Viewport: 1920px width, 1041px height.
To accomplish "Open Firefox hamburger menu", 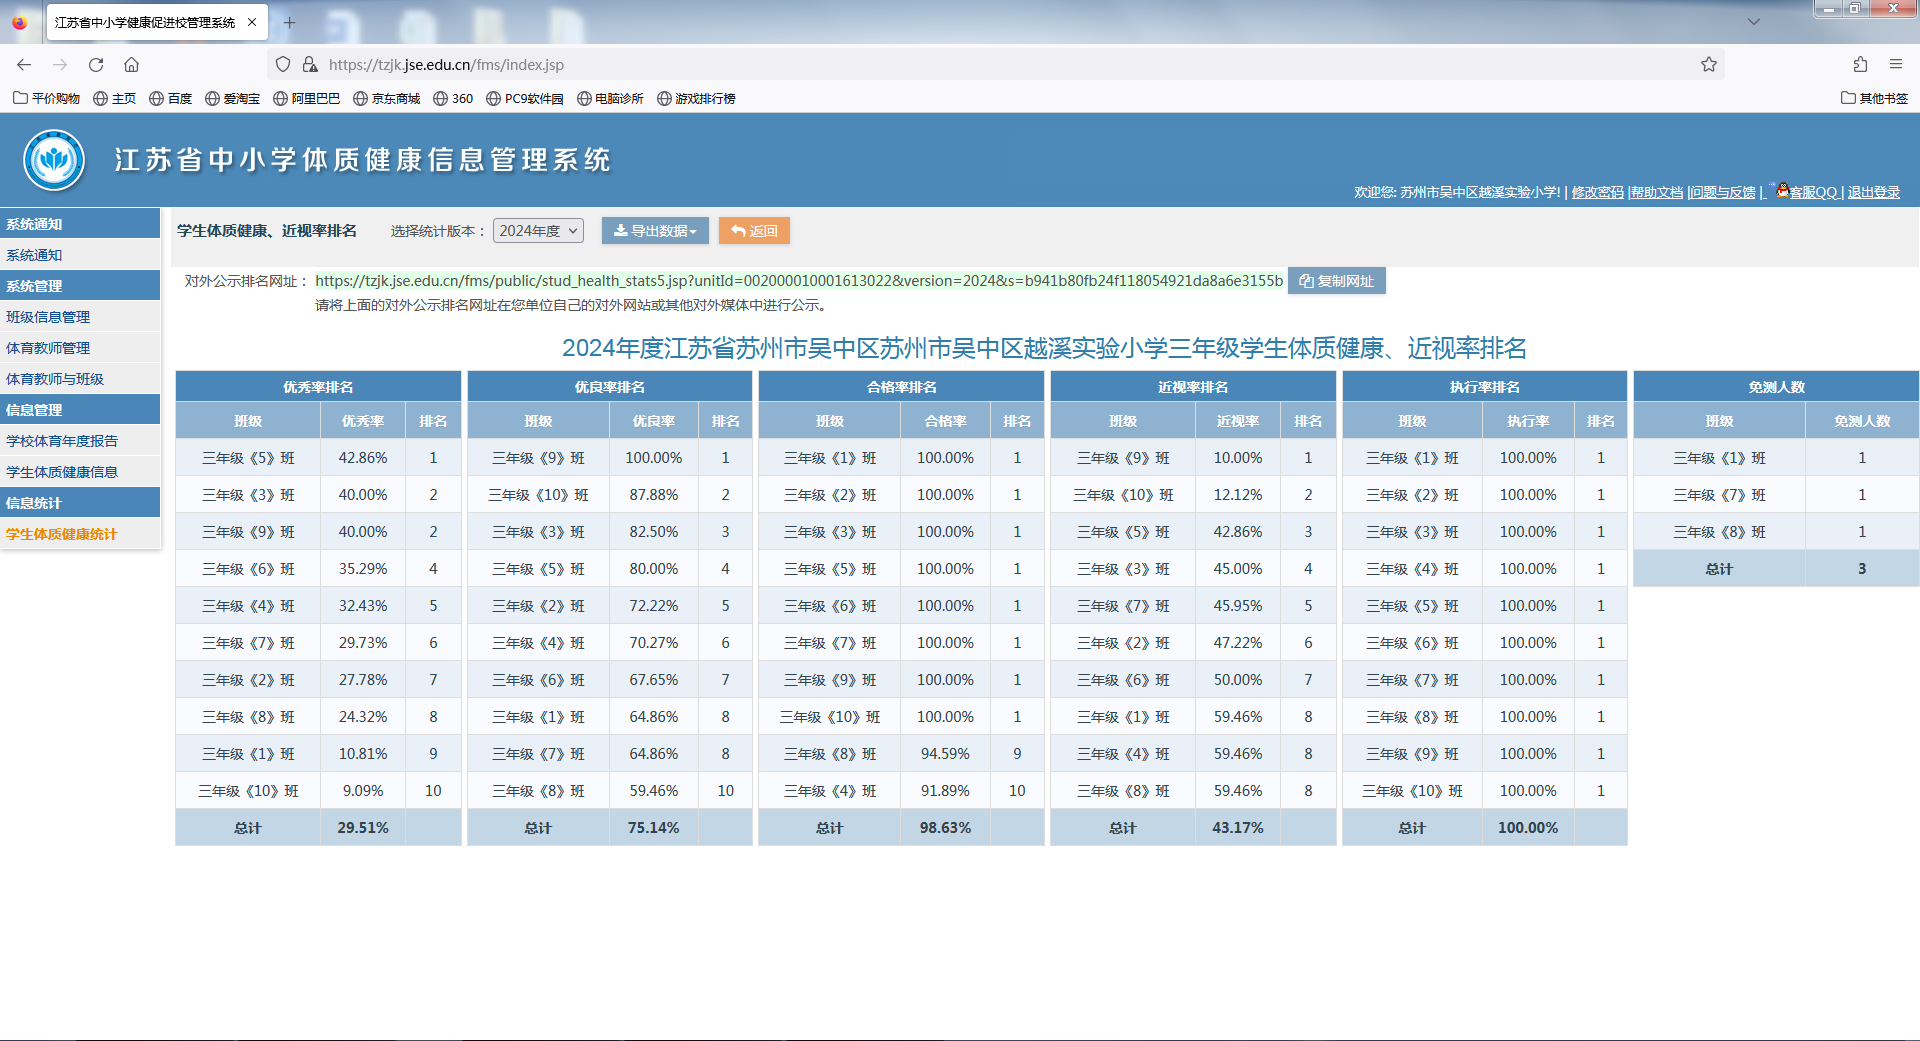I will (x=1896, y=64).
